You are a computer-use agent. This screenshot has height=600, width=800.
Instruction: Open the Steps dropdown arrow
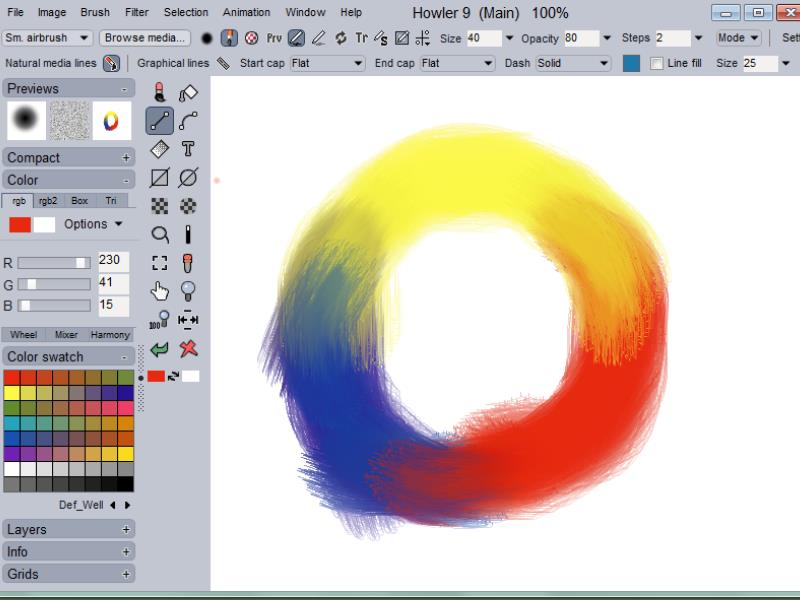point(698,38)
